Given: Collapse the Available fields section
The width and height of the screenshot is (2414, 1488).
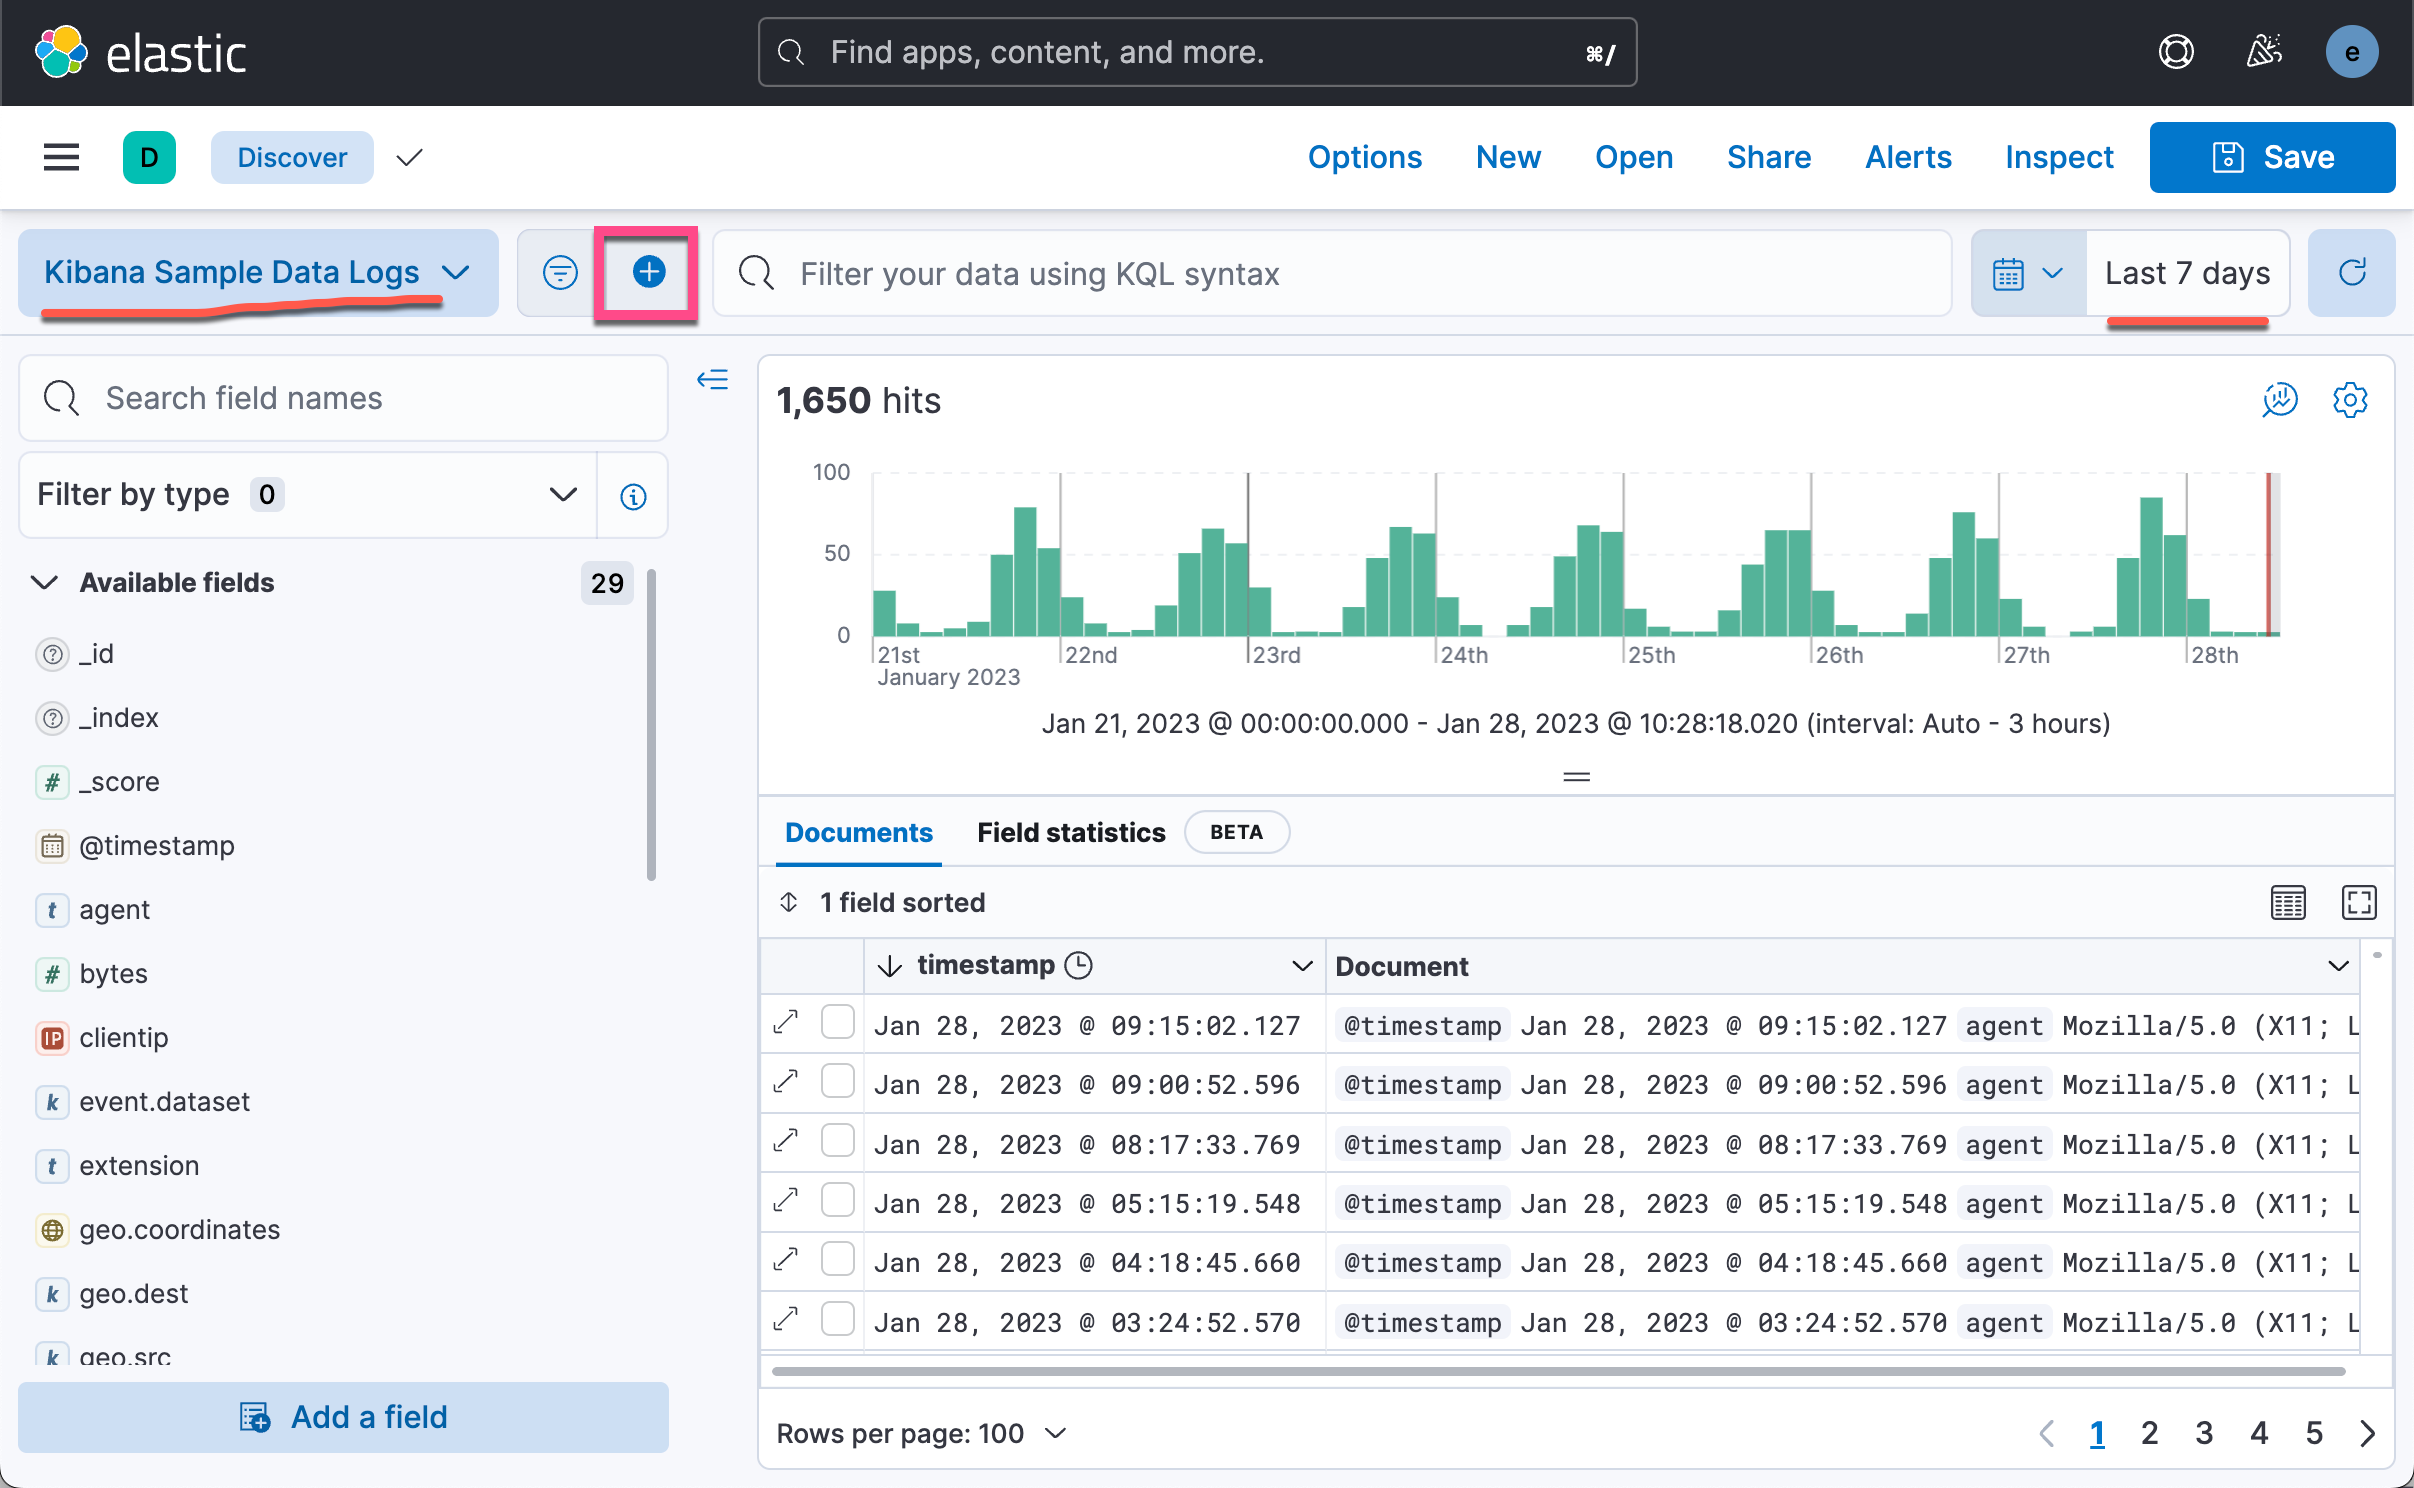Looking at the screenshot, I should click(46, 582).
